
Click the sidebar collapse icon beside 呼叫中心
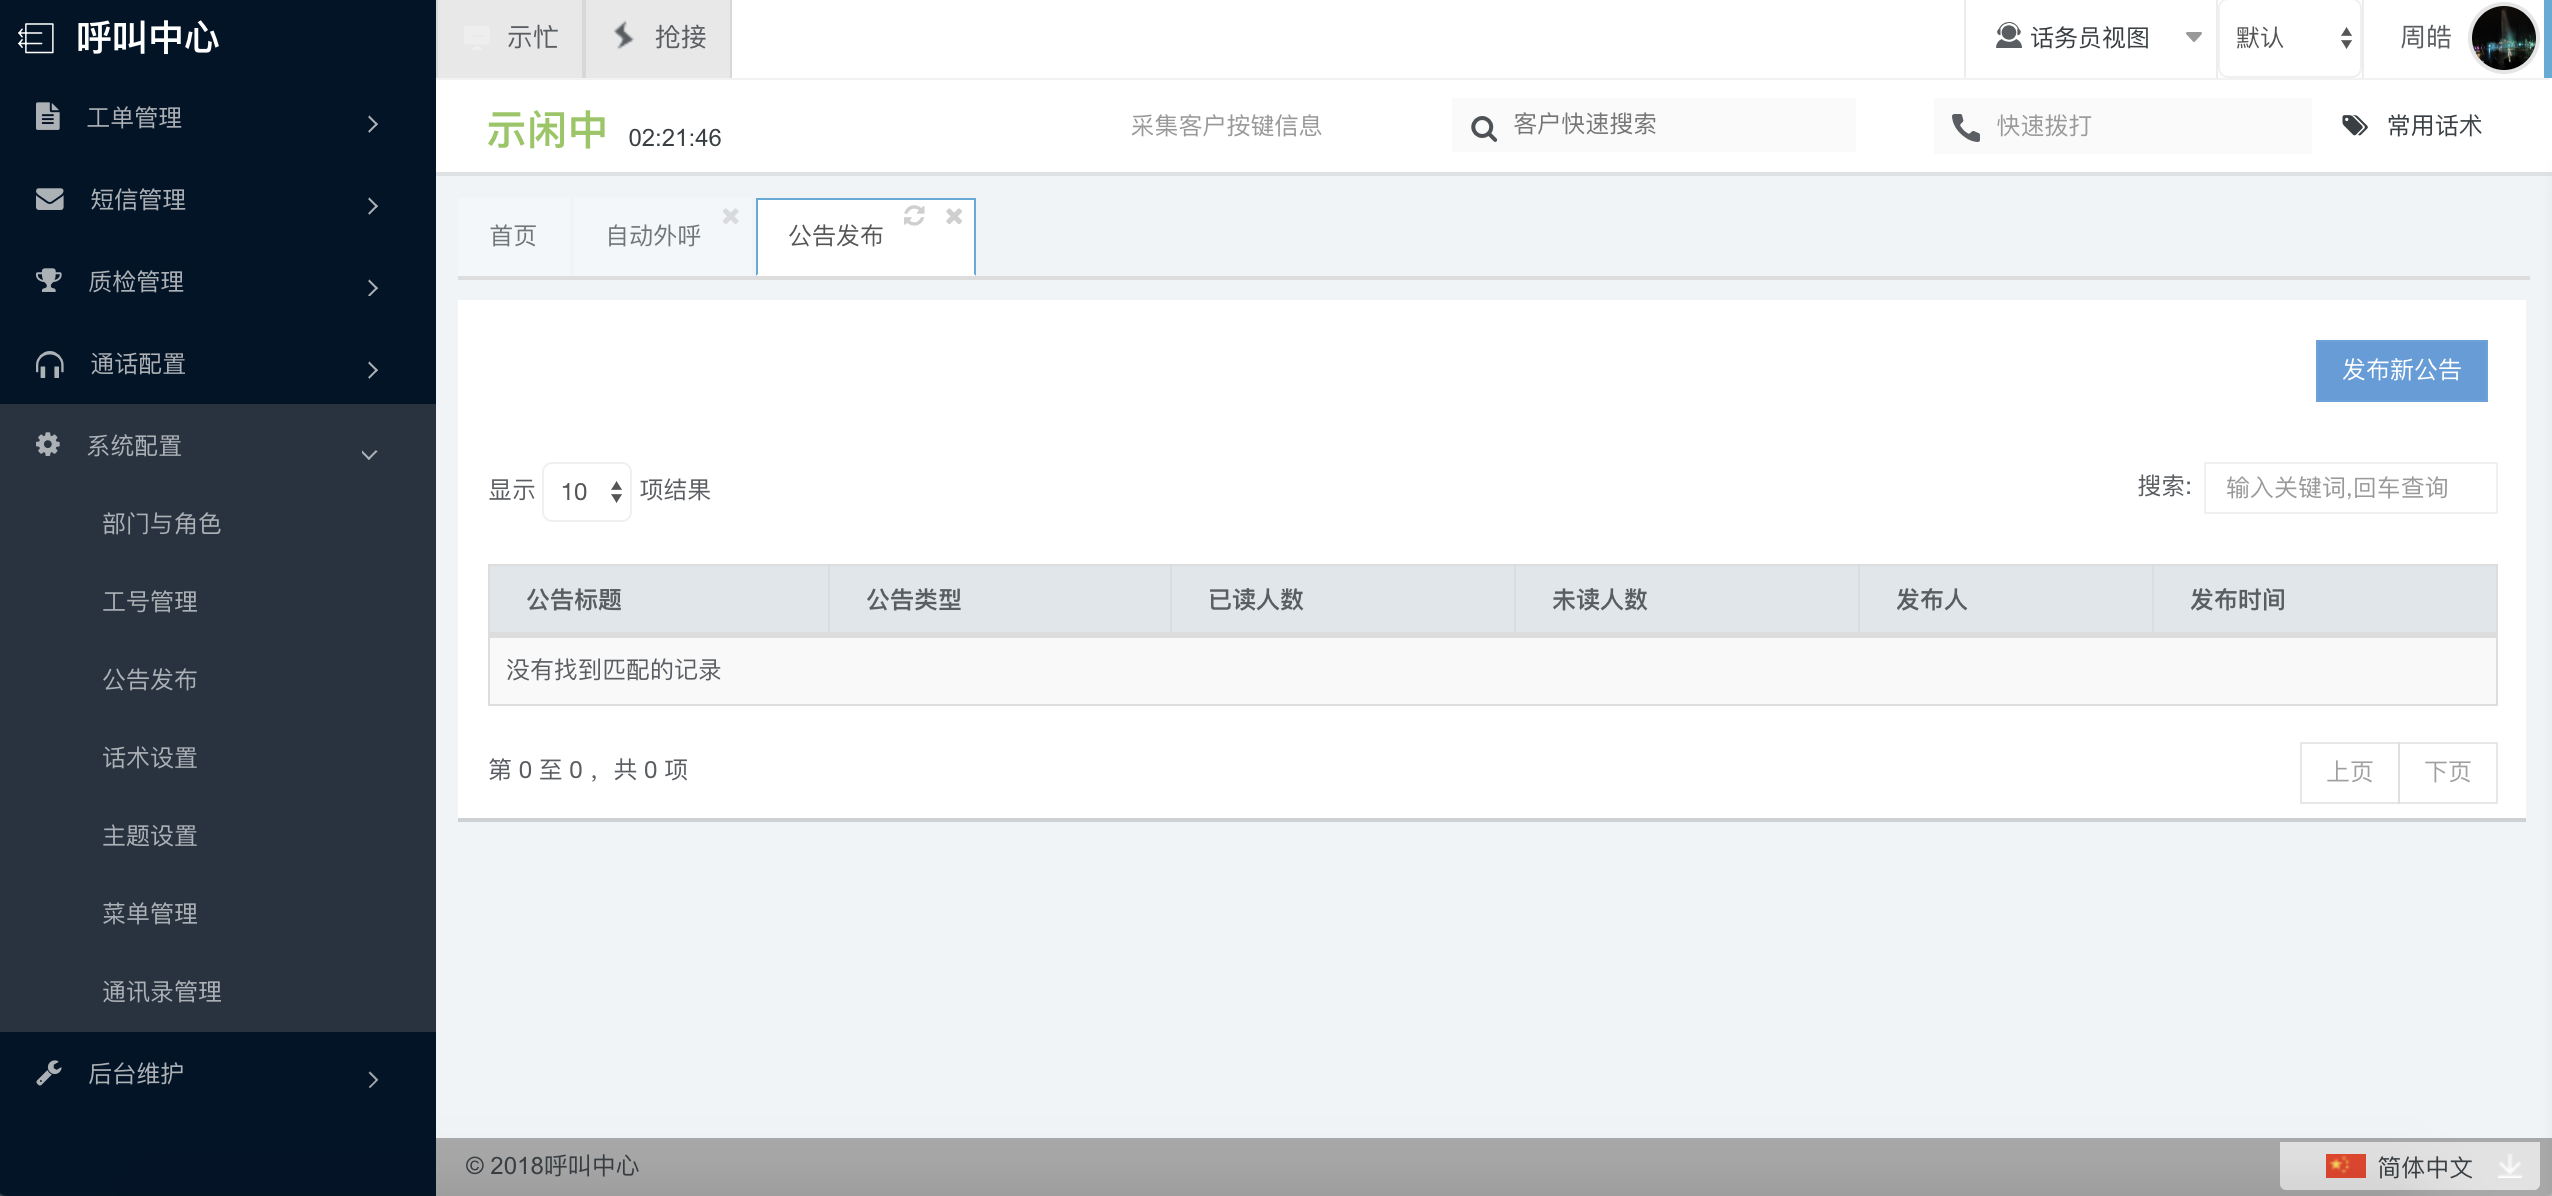click(36, 38)
